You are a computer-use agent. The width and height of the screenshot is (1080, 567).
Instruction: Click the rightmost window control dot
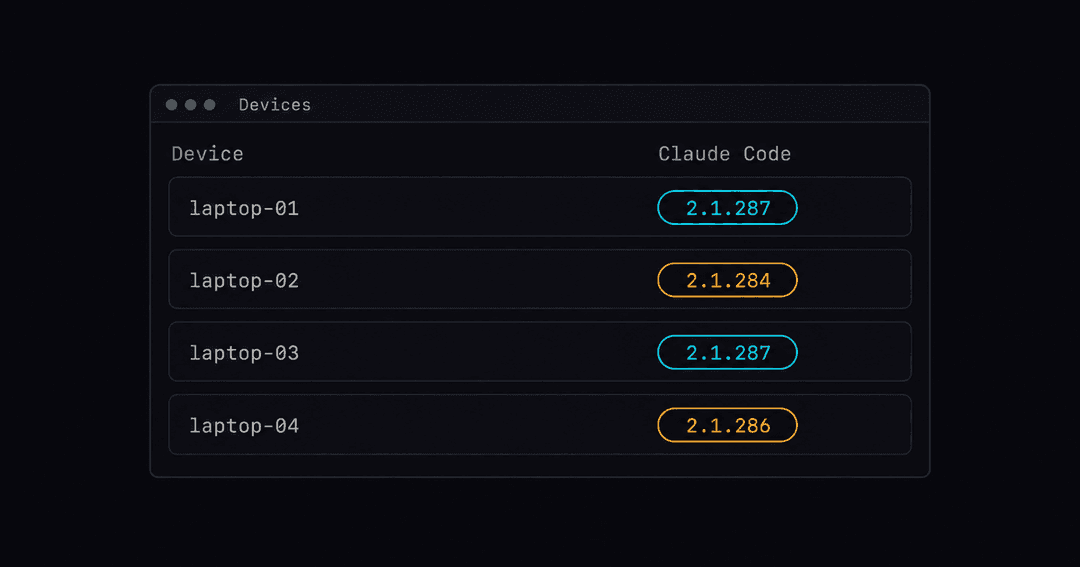click(210, 105)
